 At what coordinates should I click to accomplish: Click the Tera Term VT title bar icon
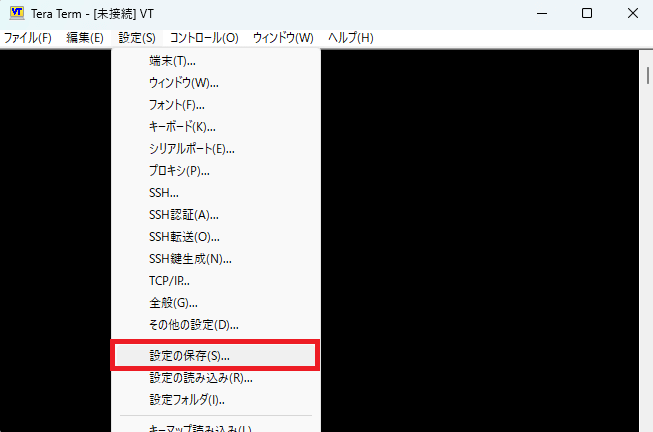coord(17,13)
